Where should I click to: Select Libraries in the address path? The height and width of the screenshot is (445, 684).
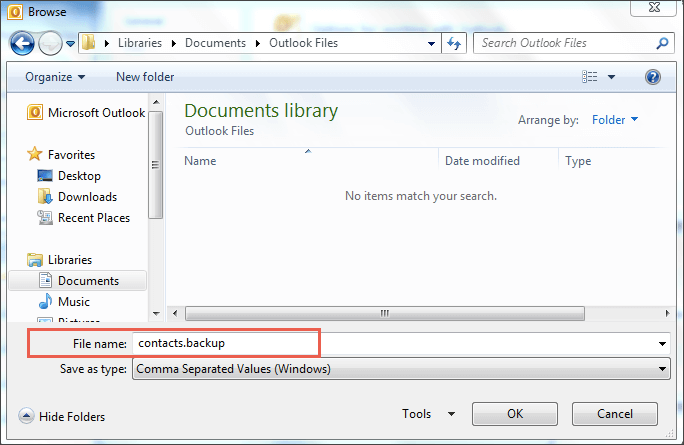point(140,43)
